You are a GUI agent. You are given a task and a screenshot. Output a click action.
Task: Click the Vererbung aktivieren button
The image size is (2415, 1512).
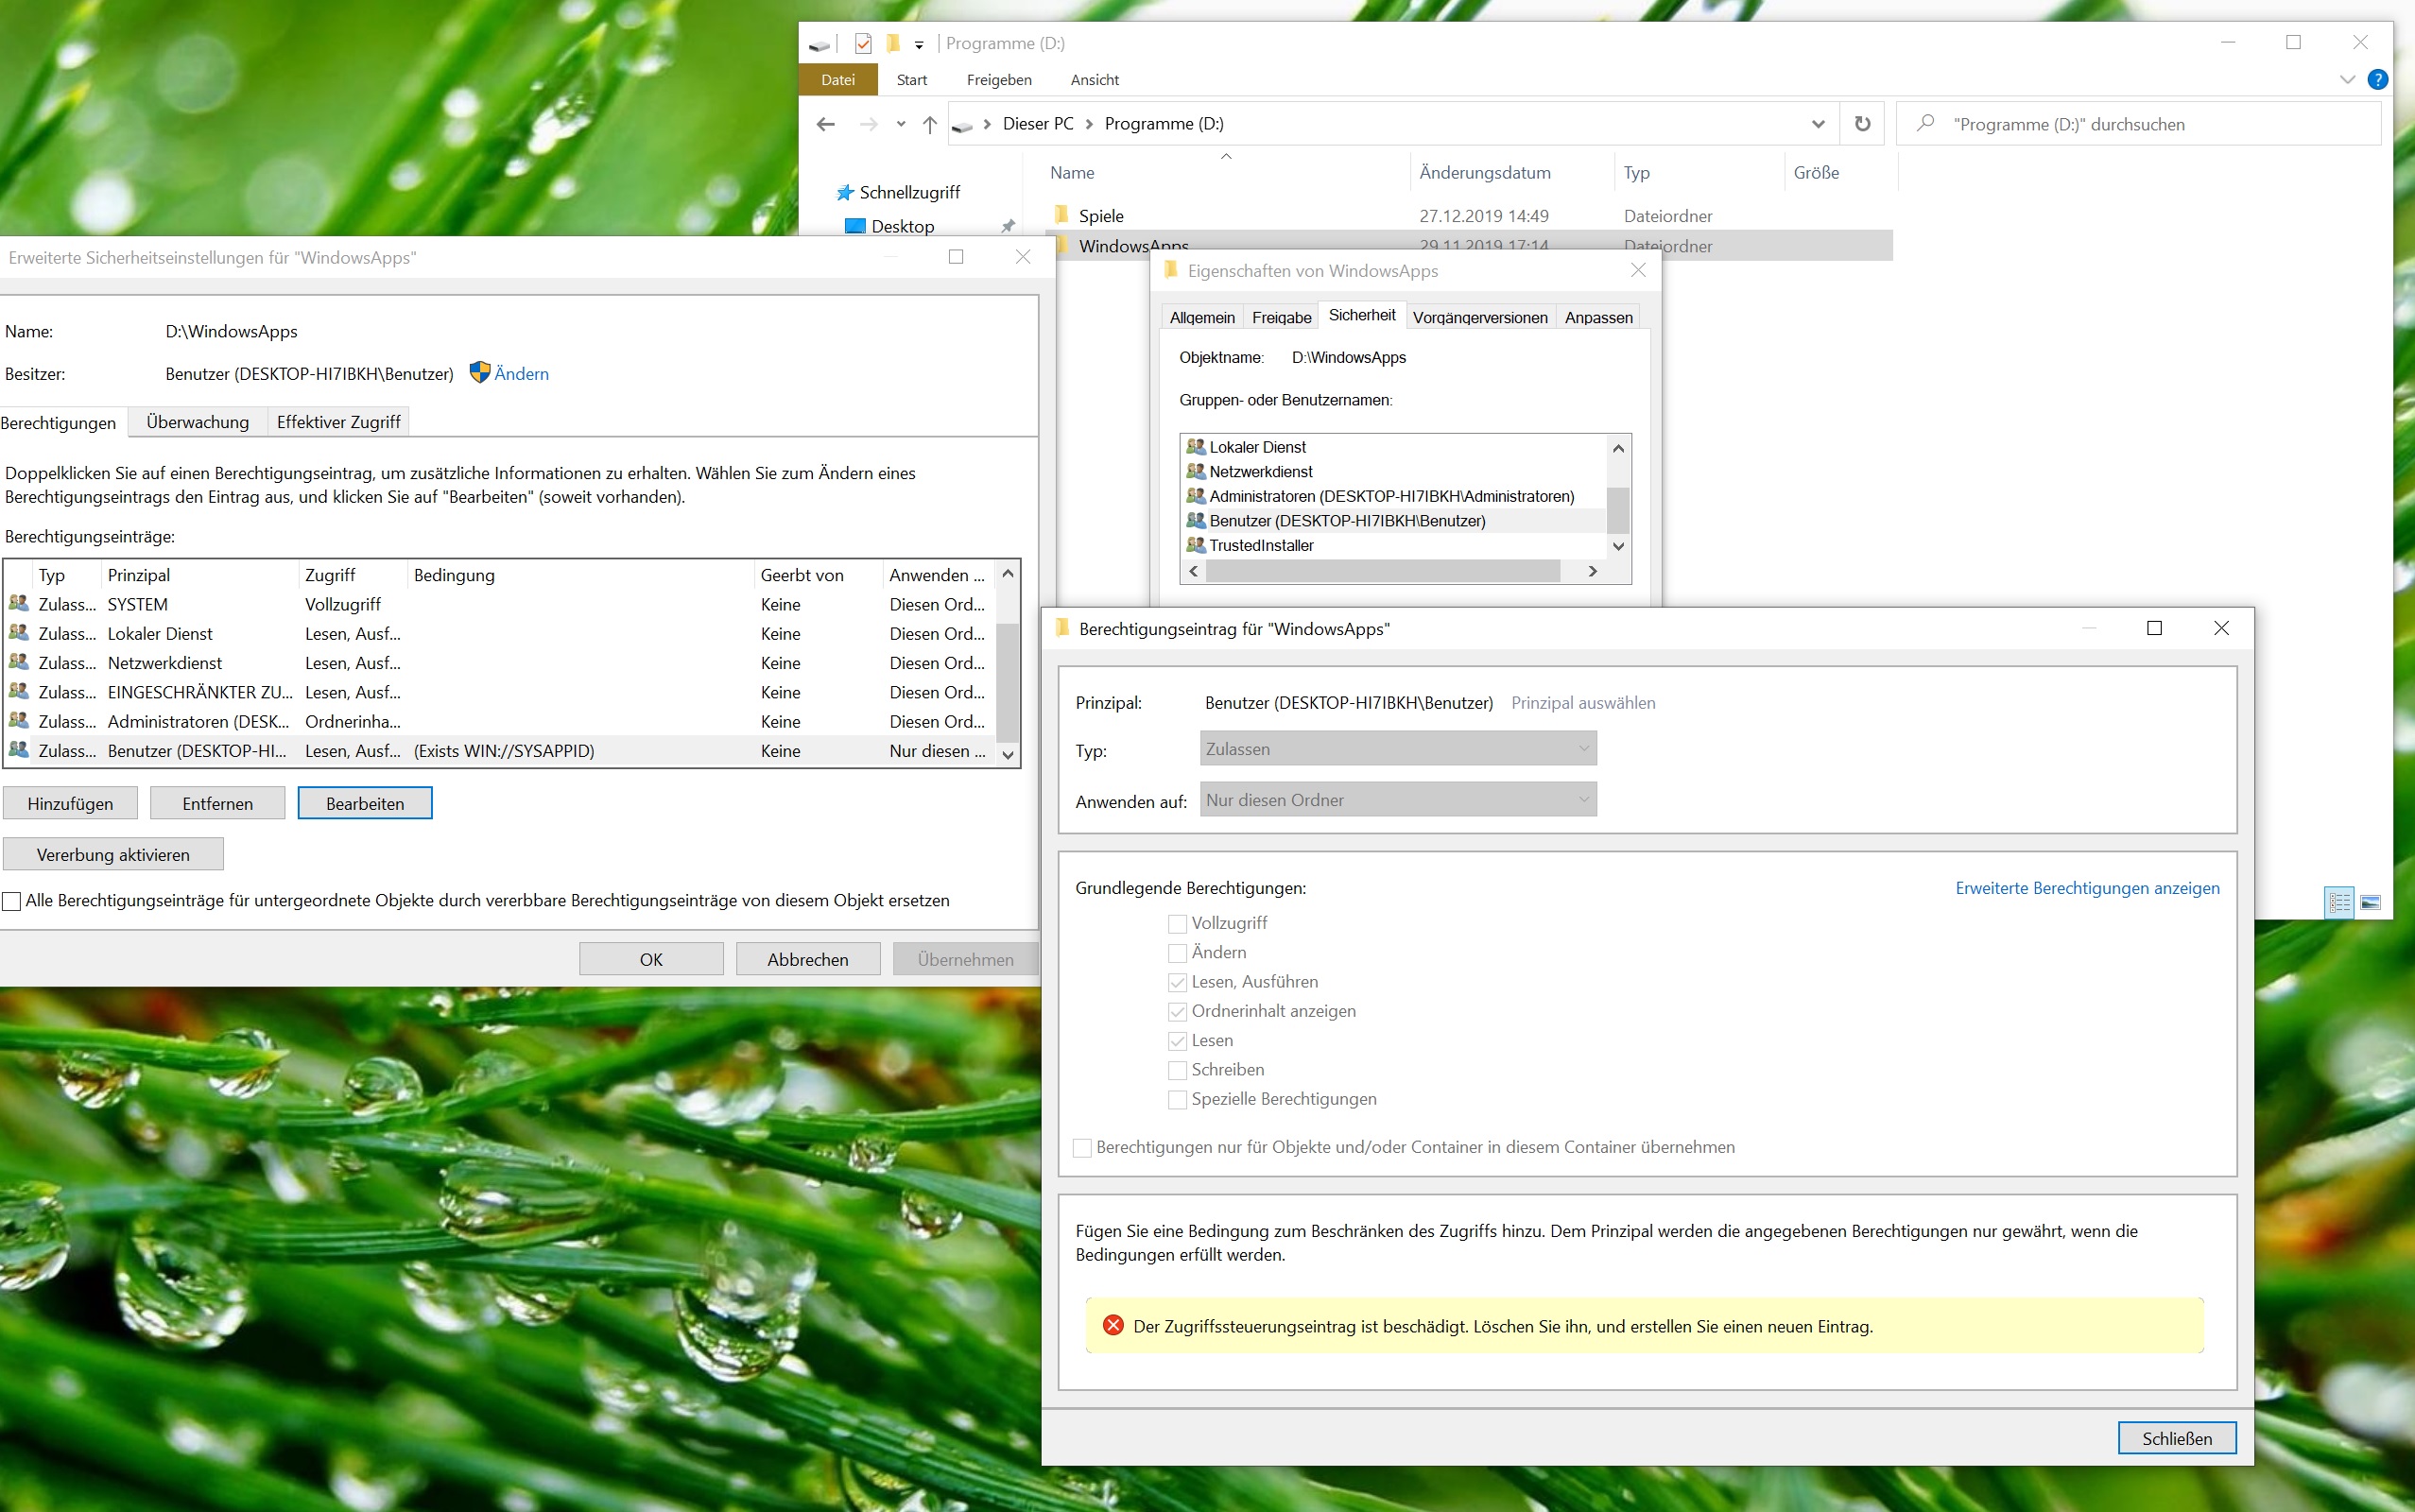[113, 855]
